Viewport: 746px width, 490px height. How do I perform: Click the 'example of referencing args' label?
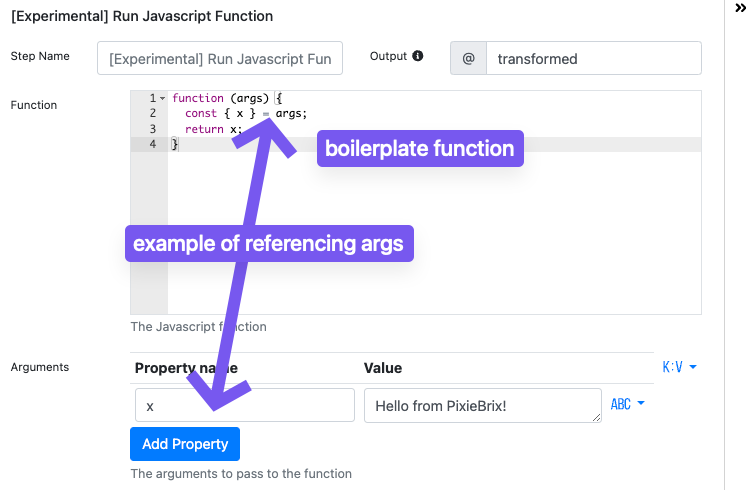[x=268, y=244]
